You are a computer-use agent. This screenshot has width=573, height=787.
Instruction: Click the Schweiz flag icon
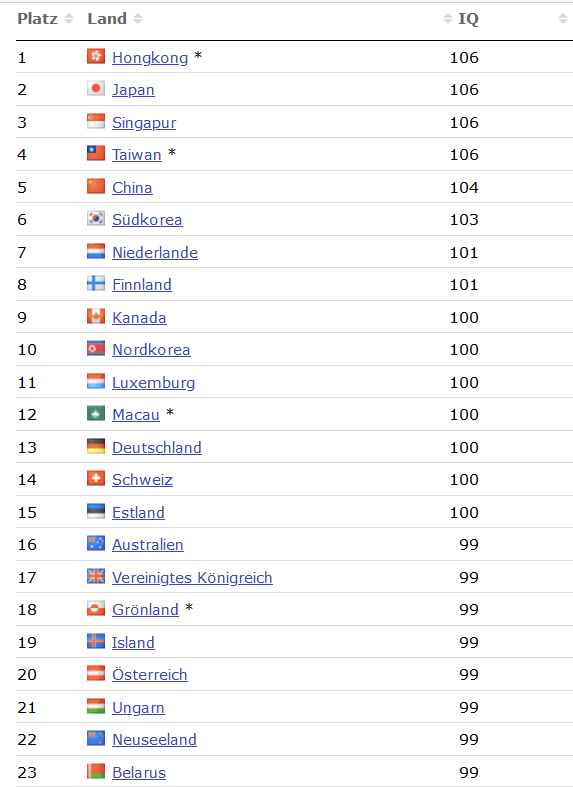tap(96, 478)
